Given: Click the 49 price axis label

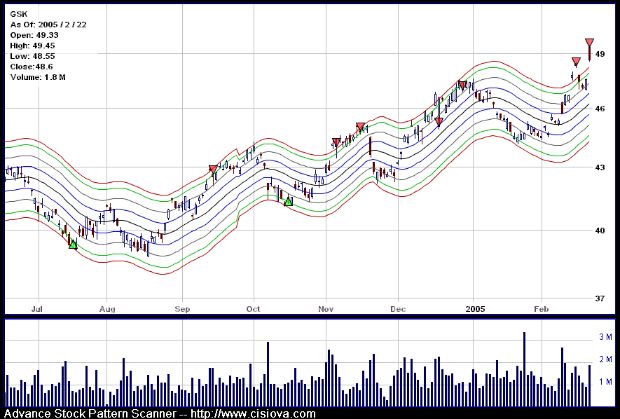Looking at the screenshot, I should click(x=600, y=54).
